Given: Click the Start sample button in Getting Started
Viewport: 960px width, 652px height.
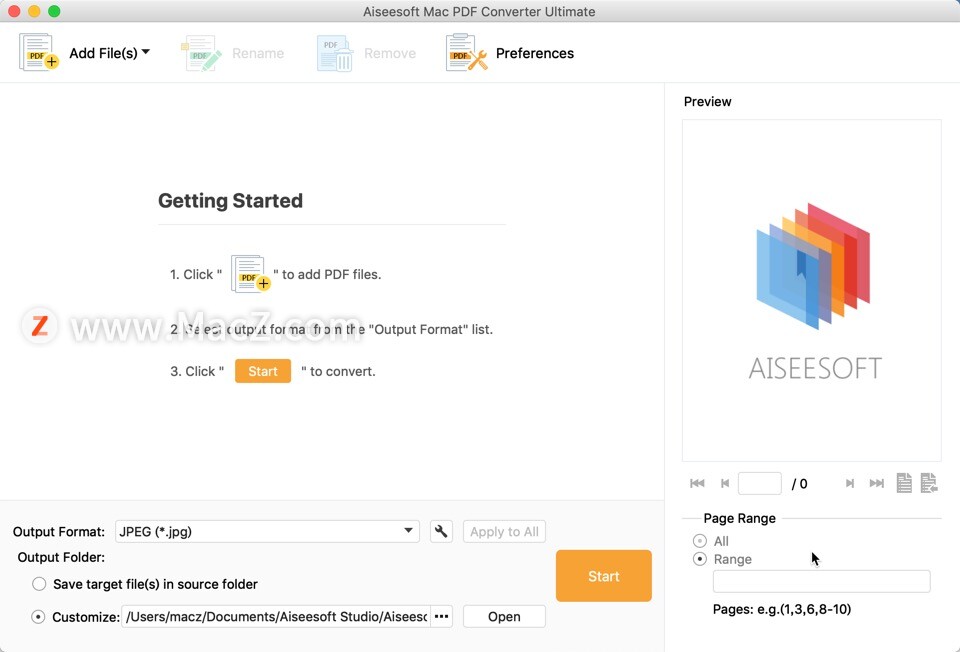Looking at the screenshot, I should (x=263, y=371).
